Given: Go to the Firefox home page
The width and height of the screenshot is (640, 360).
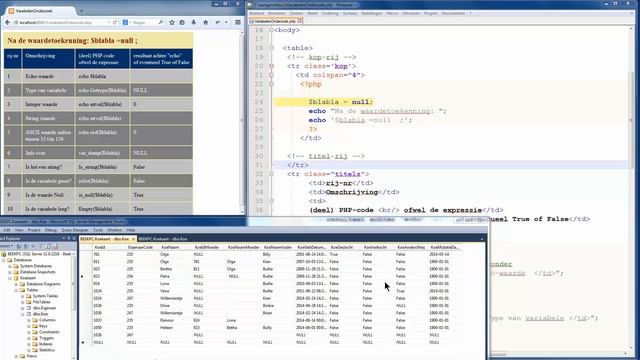Looking at the screenshot, I should pos(205,22).
